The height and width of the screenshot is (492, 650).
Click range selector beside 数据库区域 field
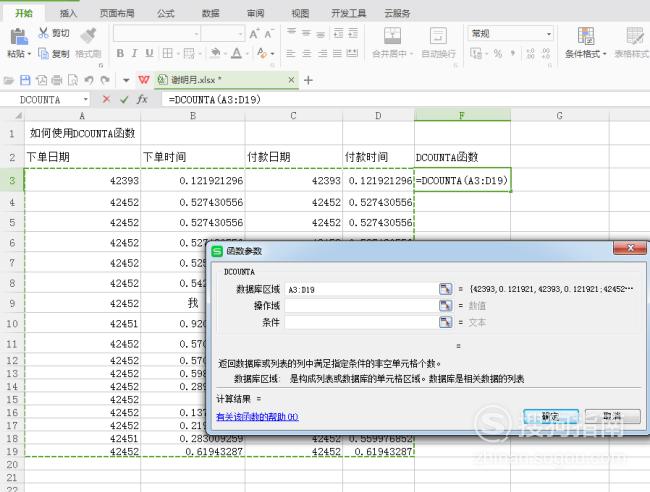446,289
